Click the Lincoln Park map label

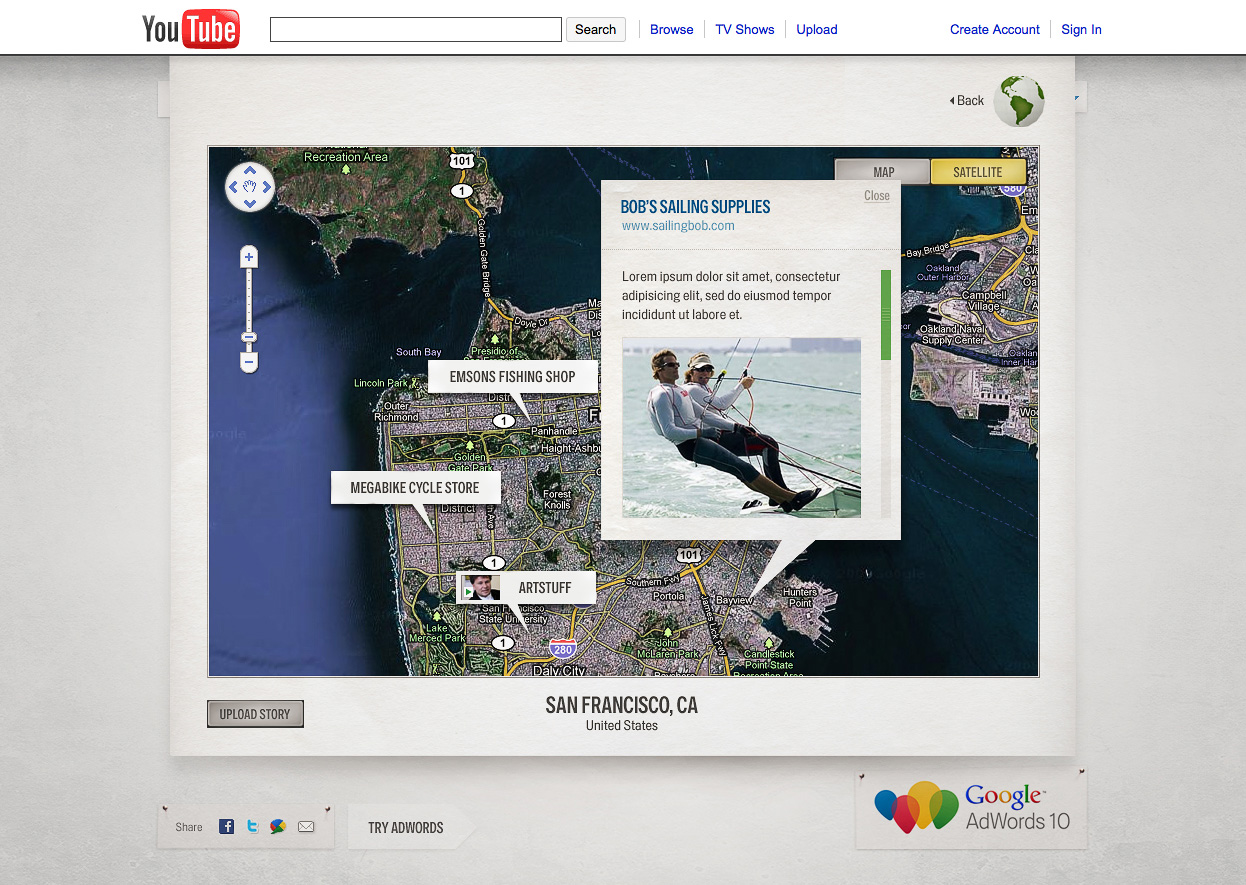point(381,383)
